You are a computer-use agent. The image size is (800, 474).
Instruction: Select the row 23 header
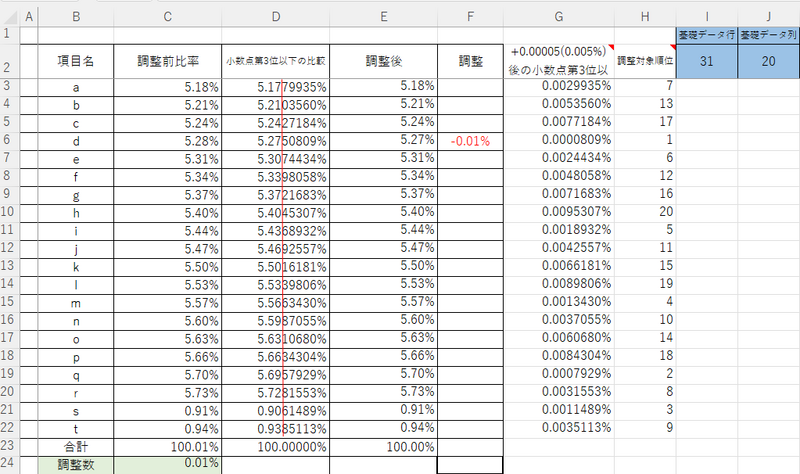pyautogui.click(x=8, y=447)
